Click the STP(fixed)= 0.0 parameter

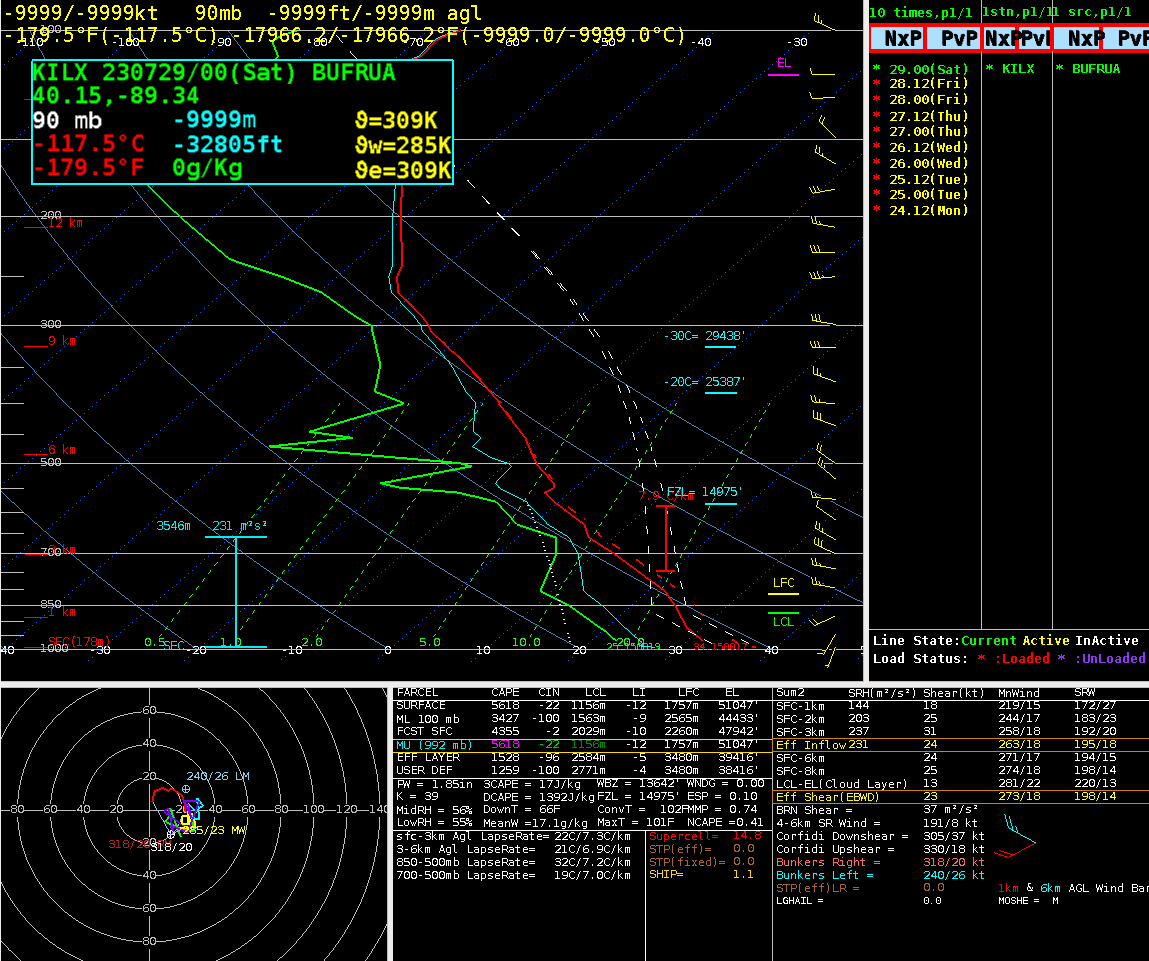[x=701, y=862]
